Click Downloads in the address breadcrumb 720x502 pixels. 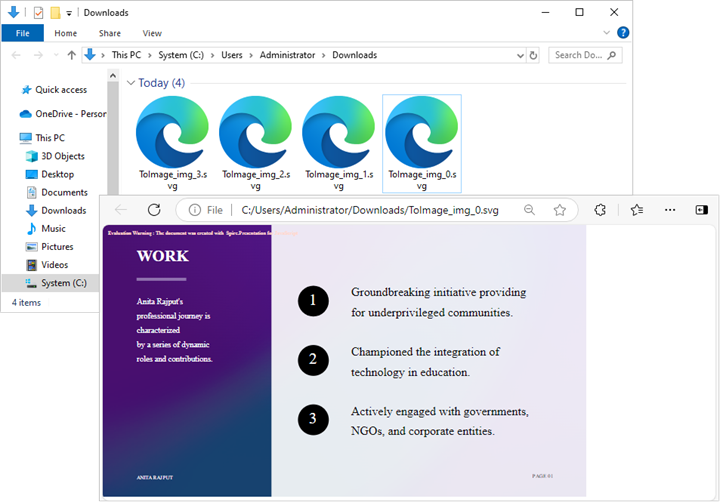354,55
